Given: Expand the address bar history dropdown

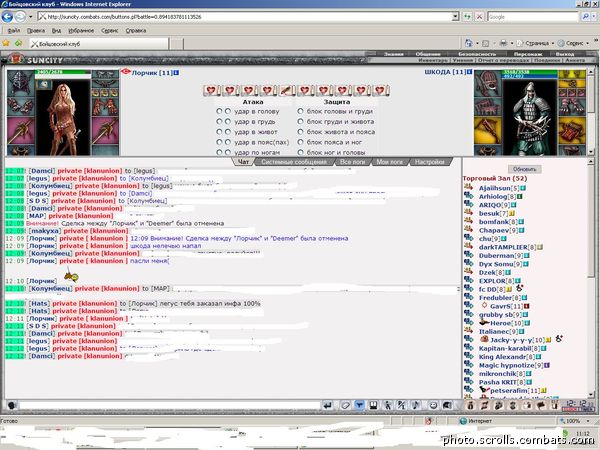Looking at the screenshot, I should click(455, 17).
